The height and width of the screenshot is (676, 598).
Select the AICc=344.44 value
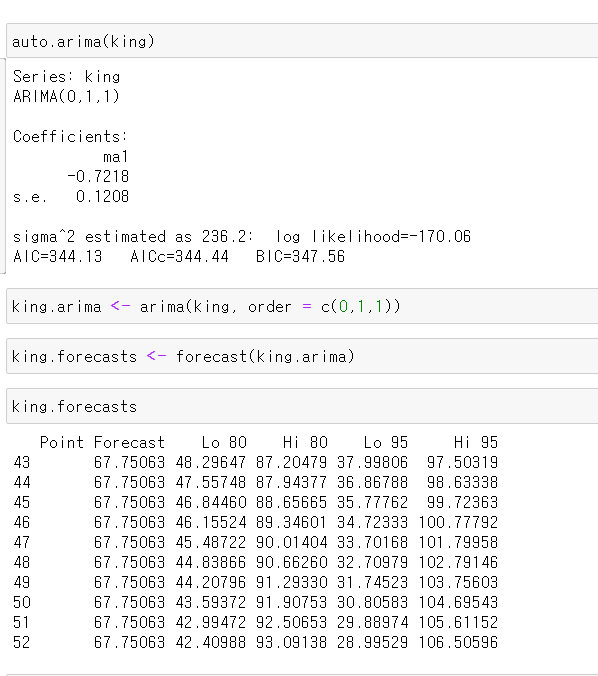click(179, 257)
